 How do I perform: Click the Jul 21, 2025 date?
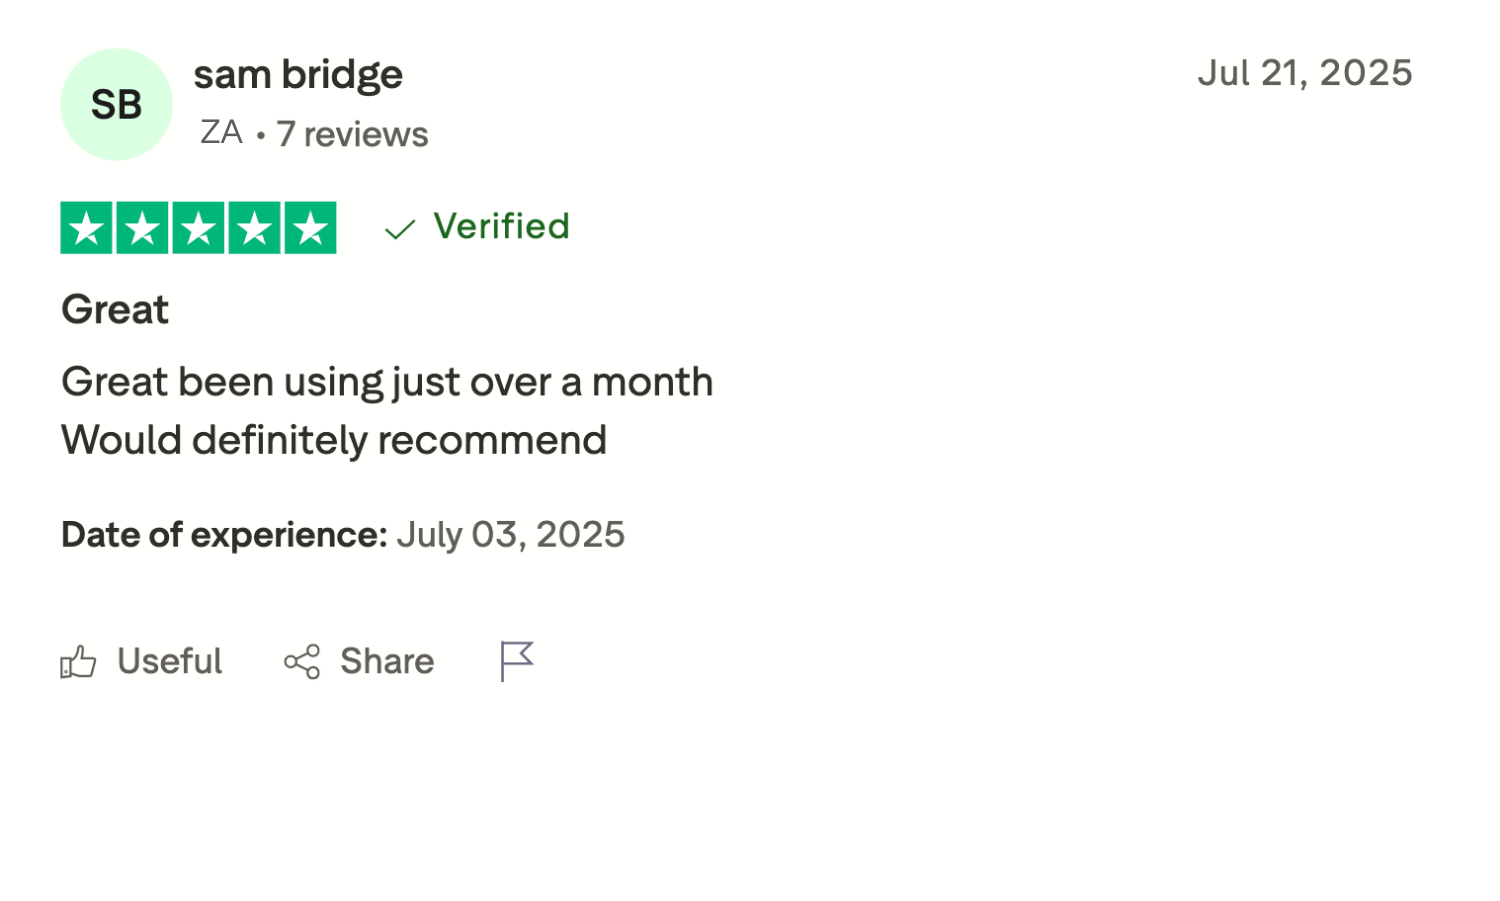(x=1305, y=73)
